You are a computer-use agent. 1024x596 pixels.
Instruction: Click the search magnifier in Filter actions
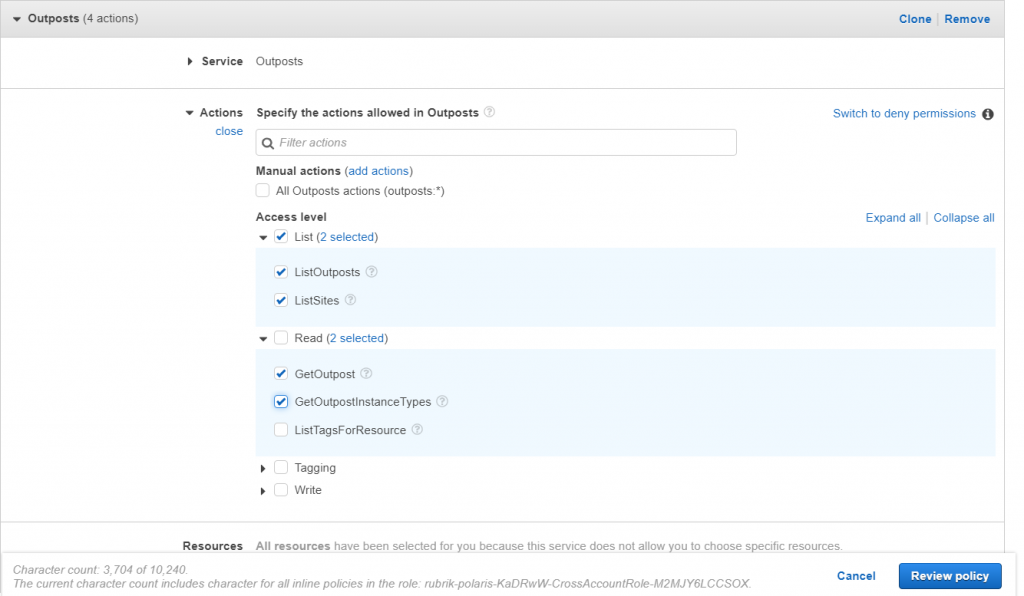pos(268,143)
